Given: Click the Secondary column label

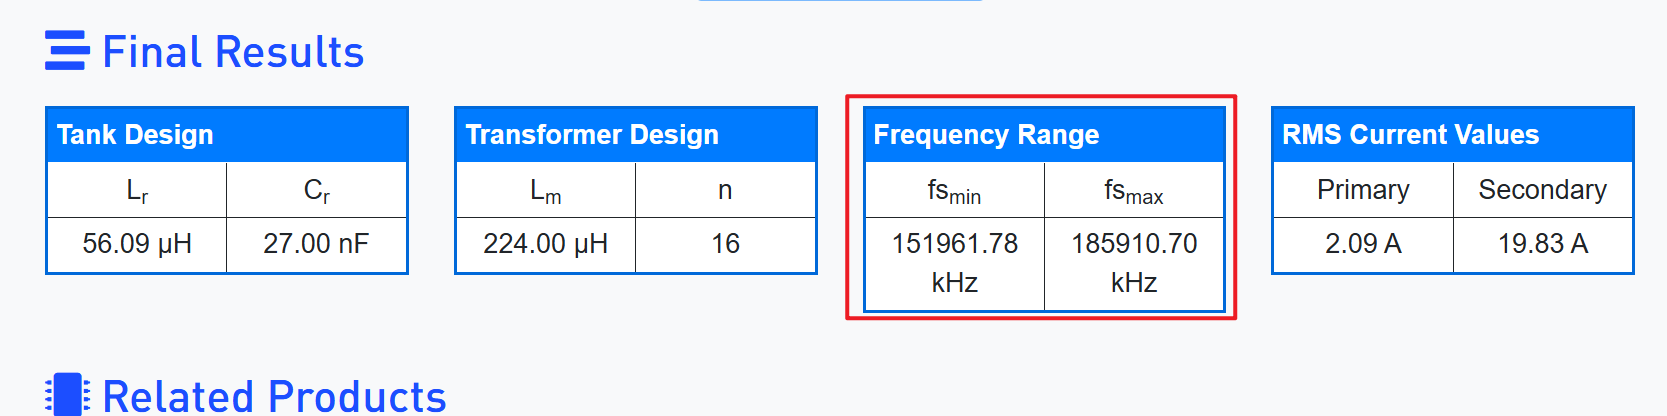Looking at the screenshot, I should (1542, 190).
